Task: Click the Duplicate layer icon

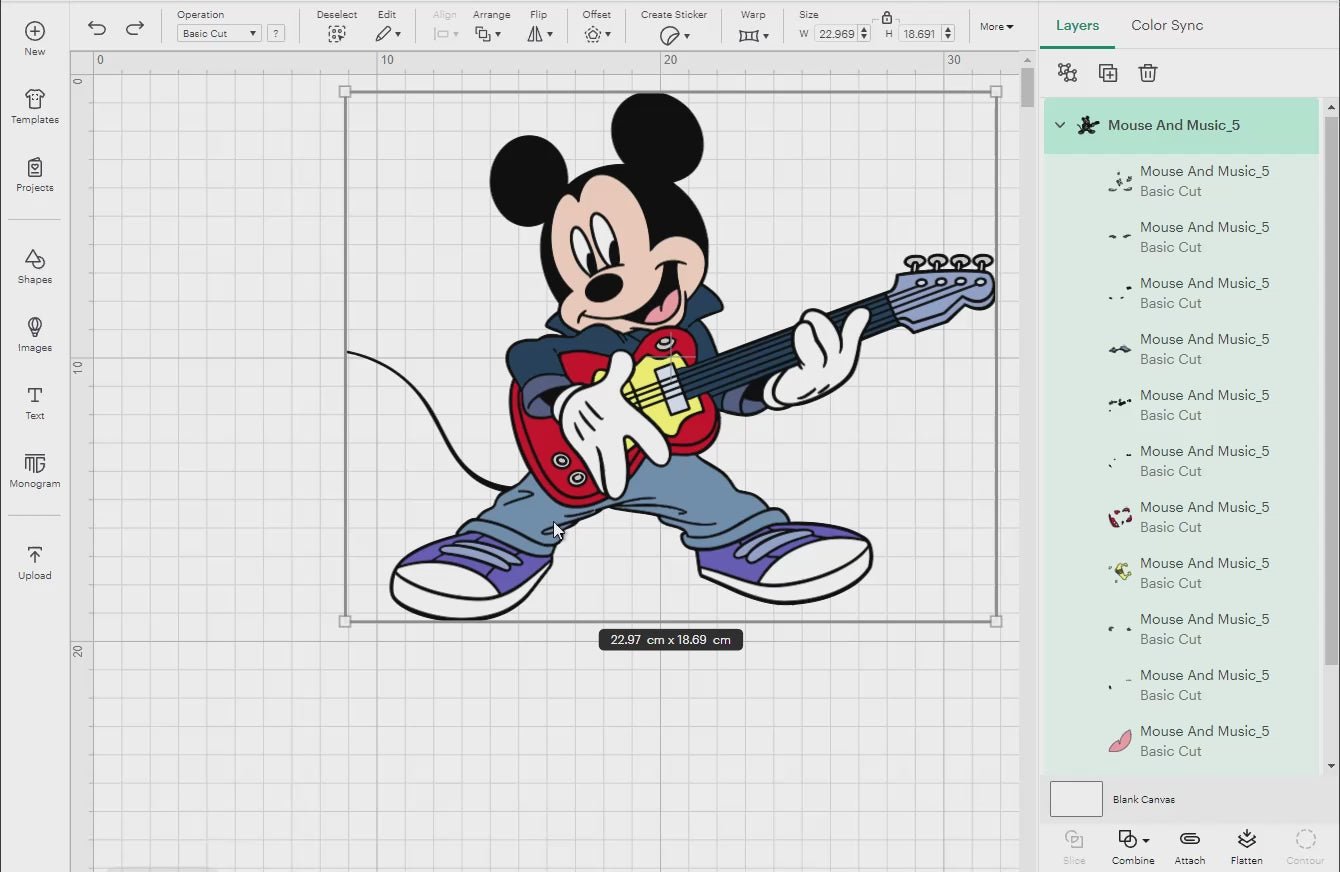Action: click(1107, 72)
